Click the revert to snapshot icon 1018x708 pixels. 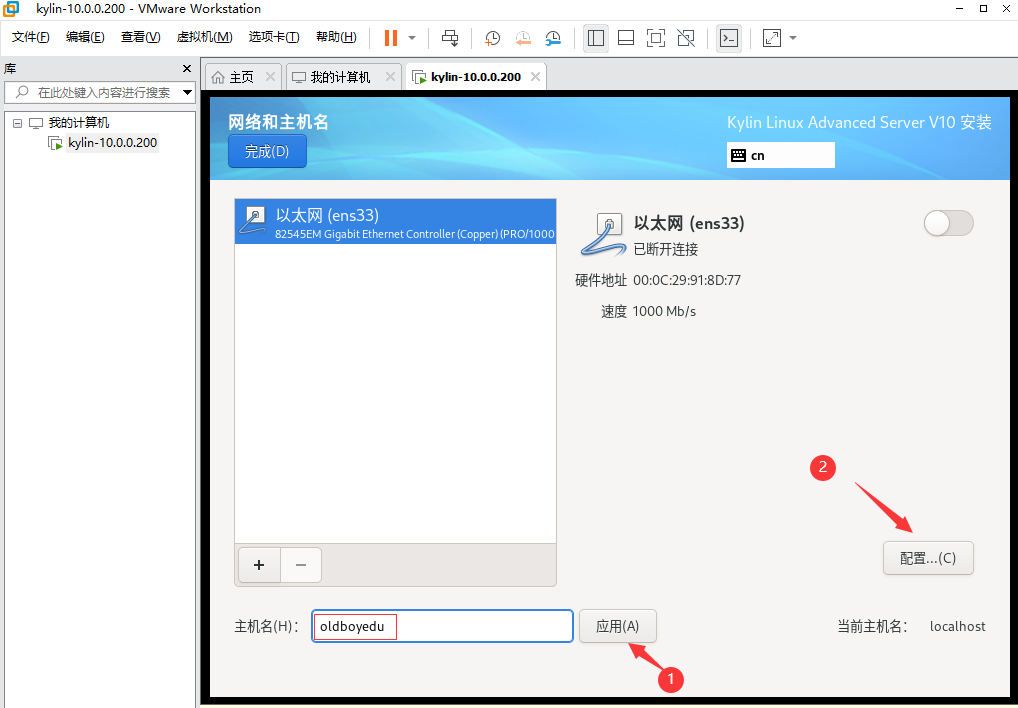523,38
